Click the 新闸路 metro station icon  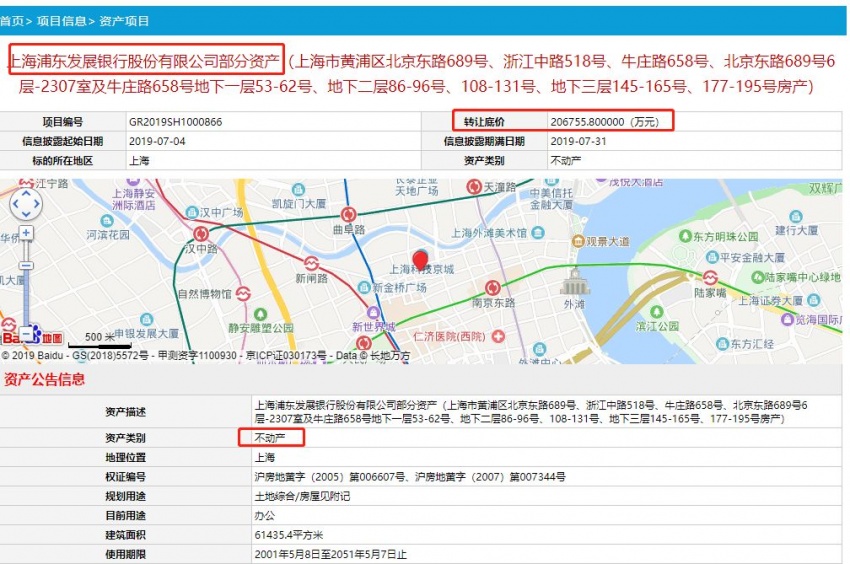pos(311,263)
